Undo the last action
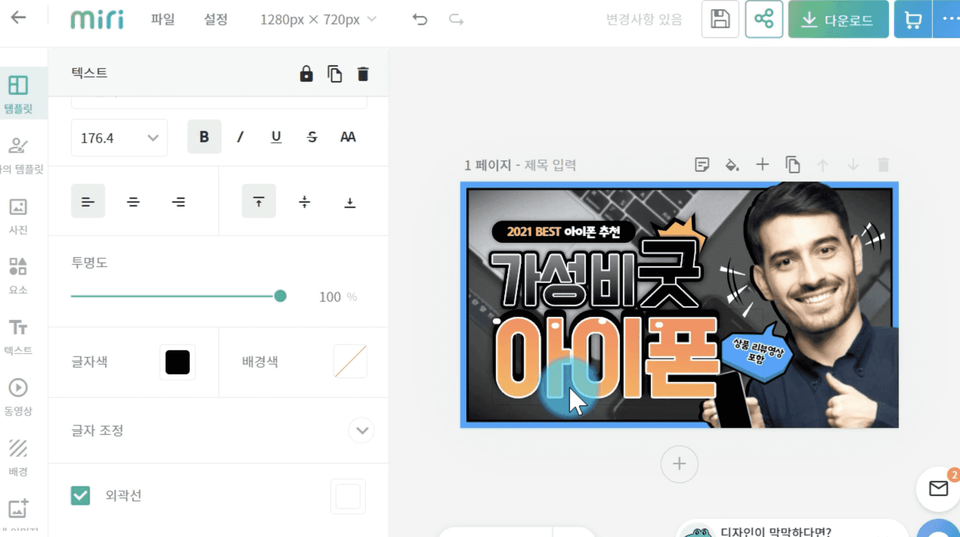960x537 pixels. [419, 20]
